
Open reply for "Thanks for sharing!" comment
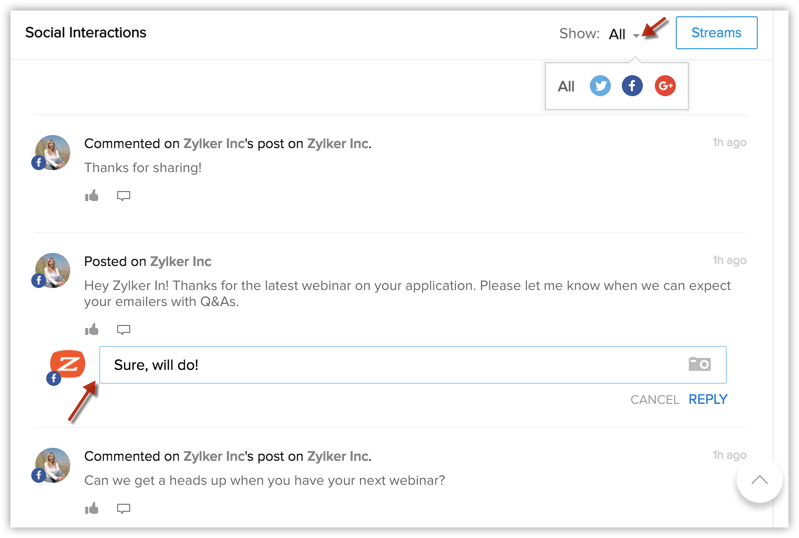coord(123,196)
